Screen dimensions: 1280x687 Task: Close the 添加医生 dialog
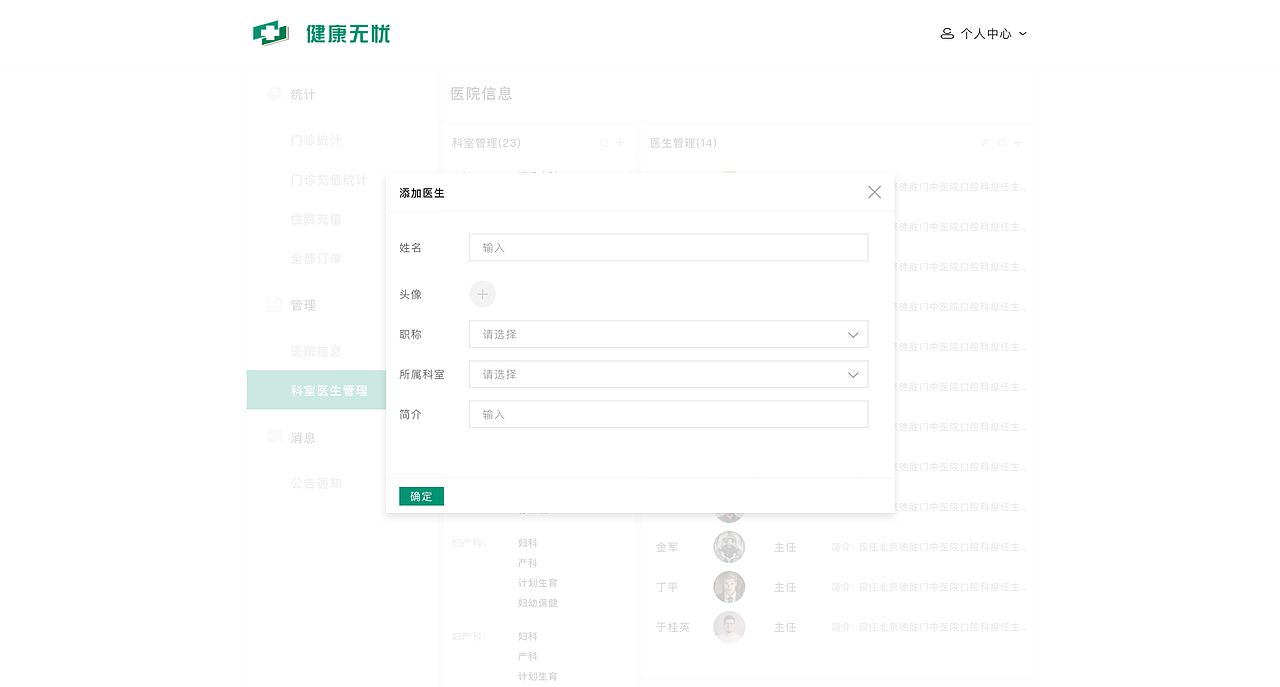tap(874, 192)
